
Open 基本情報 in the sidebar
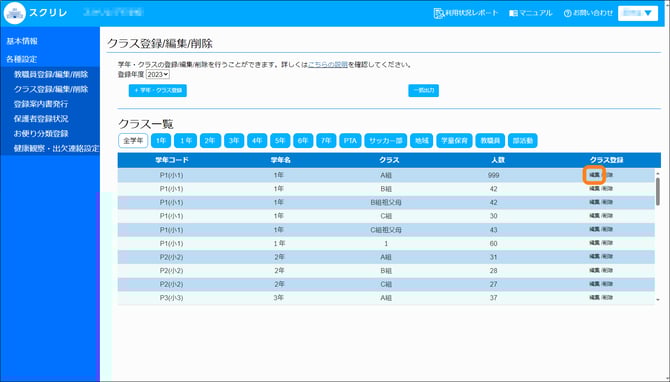[22, 41]
